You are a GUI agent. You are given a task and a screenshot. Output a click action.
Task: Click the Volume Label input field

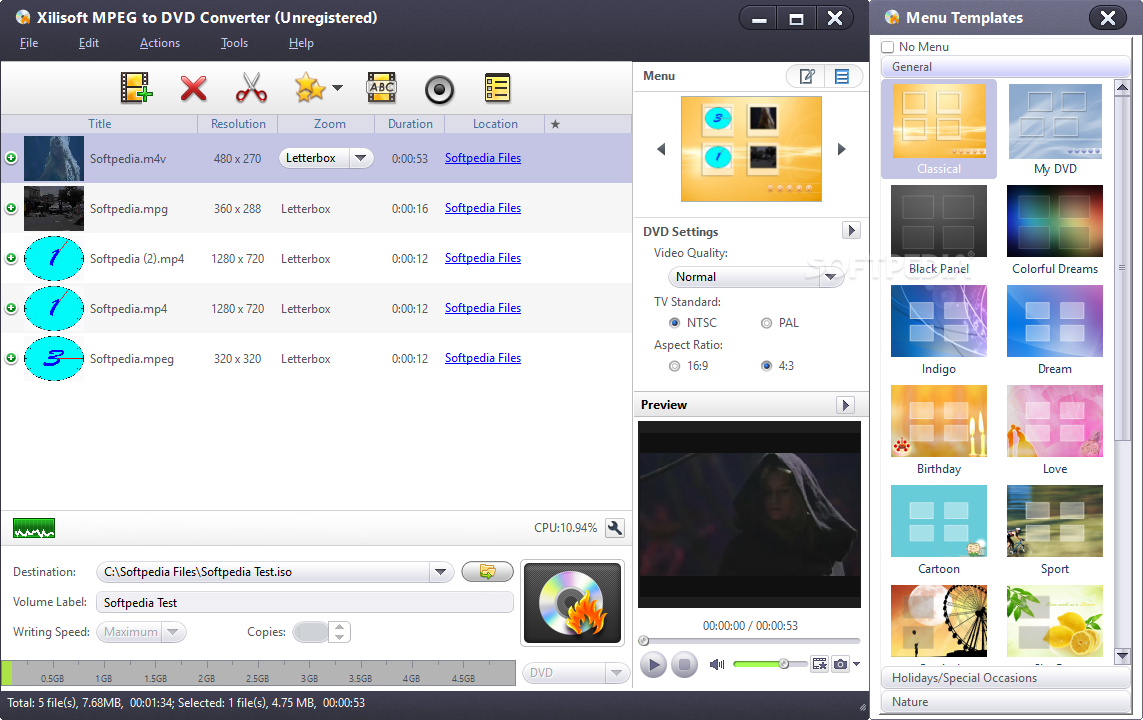(305, 603)
